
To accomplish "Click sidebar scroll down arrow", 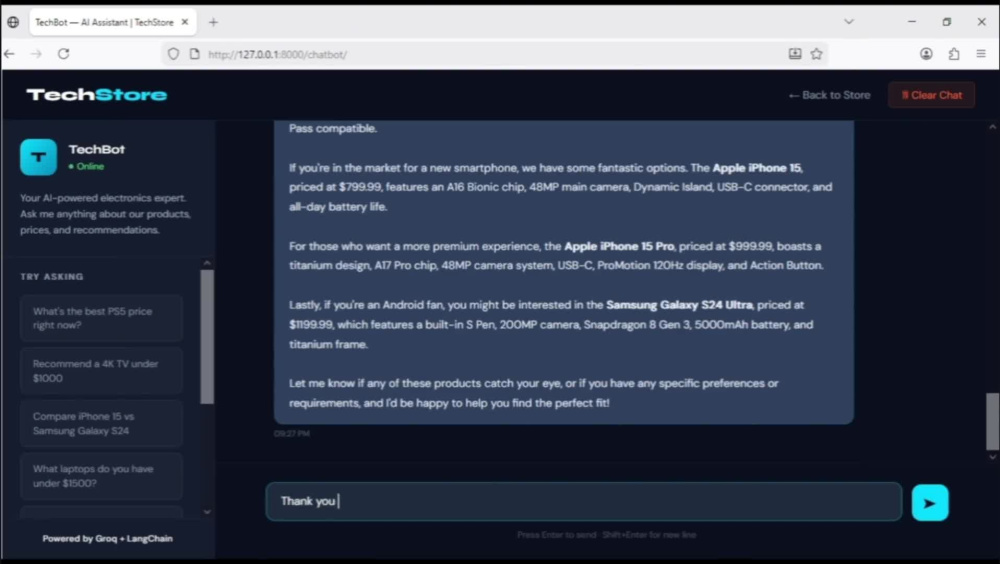I will tap(207, 512).
